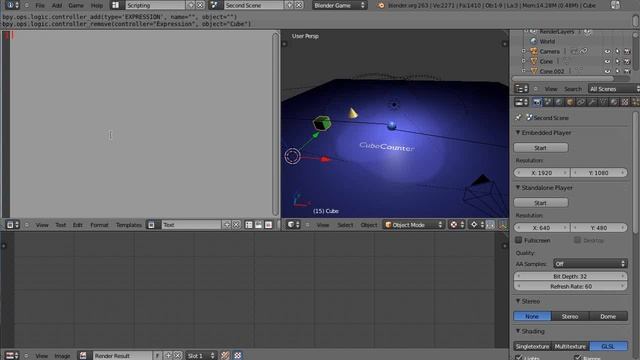Add a new screen layout next to Scripting

[191, 5]
